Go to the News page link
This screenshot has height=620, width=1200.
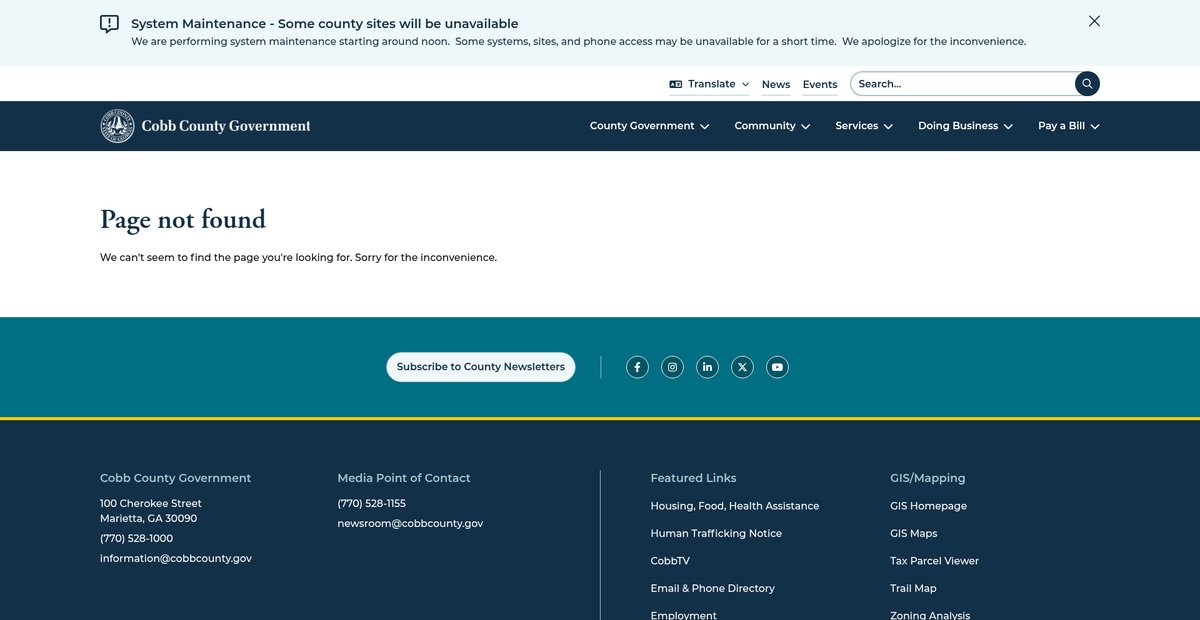[776, 85]
